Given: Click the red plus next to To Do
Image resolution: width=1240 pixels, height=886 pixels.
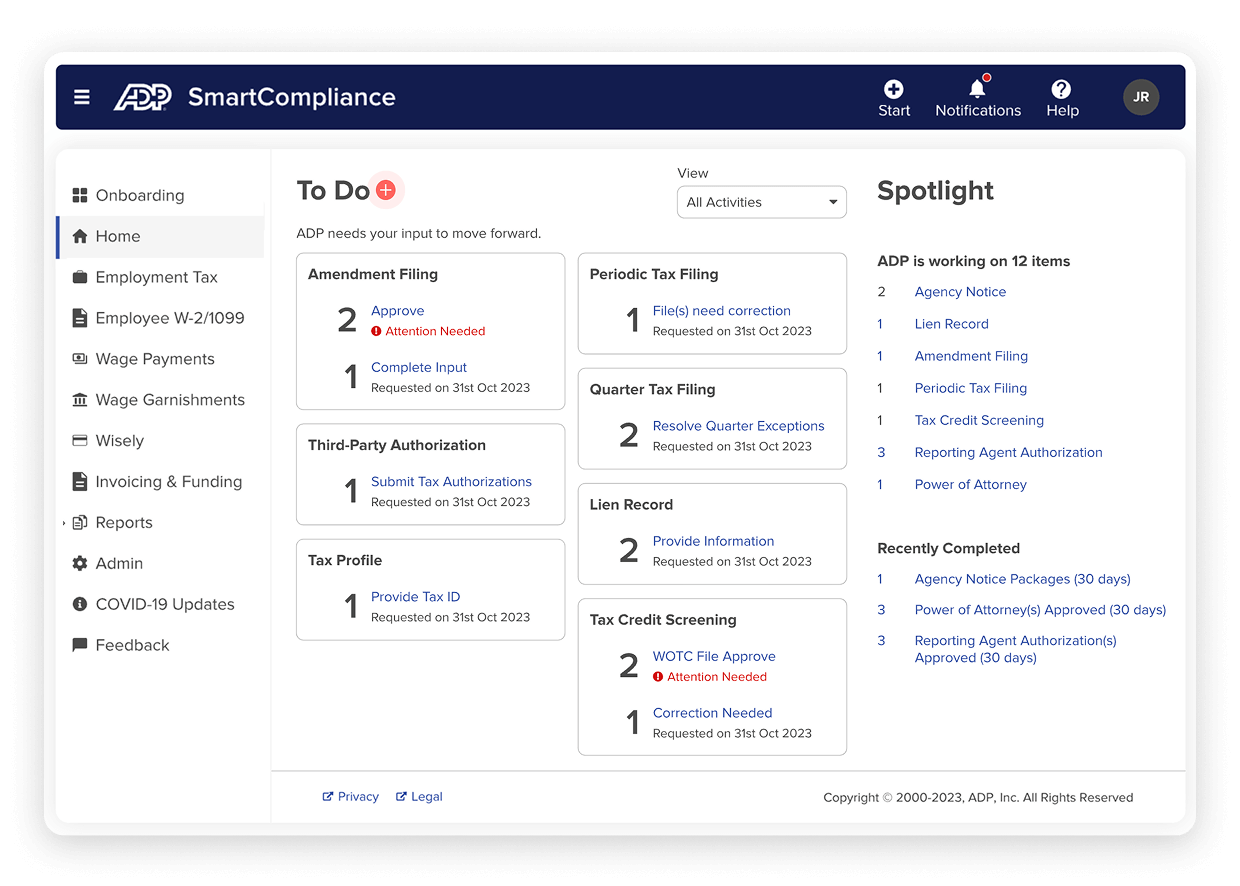Looking at the screenshot, I should click(386, 190).
